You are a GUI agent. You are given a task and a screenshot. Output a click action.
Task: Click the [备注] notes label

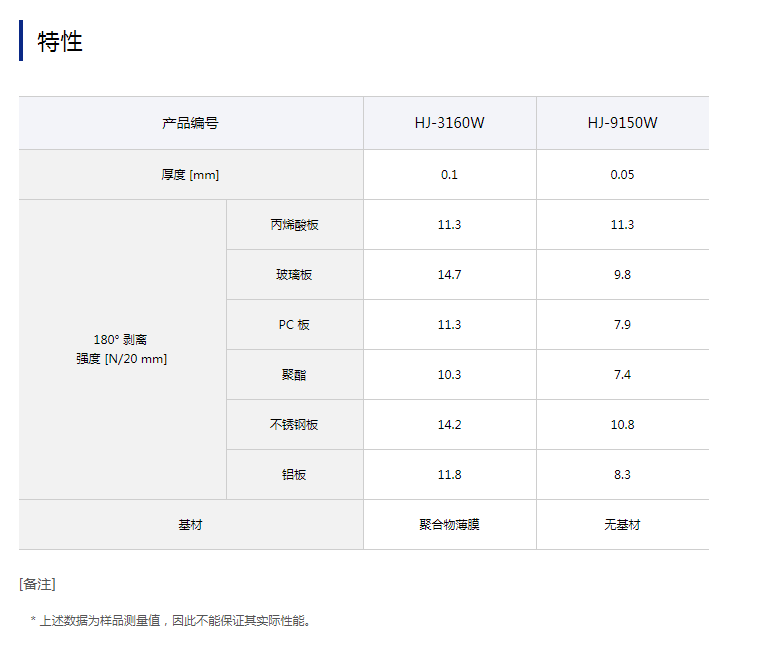(x=37, y=584)
